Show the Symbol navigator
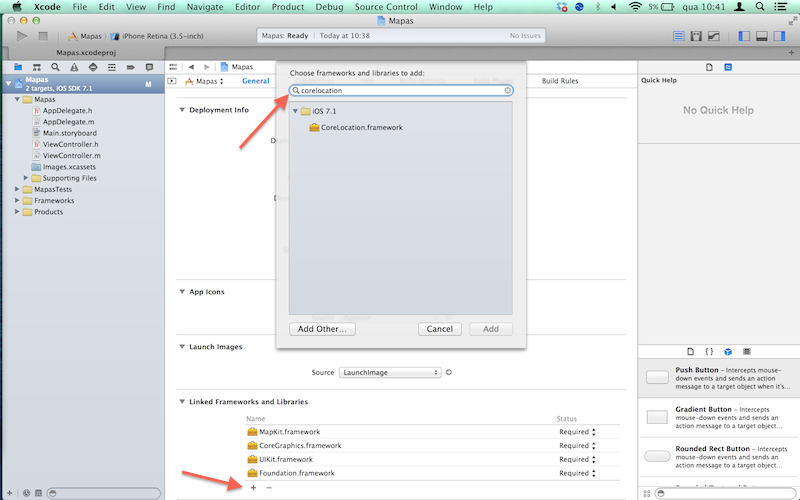 click(37, 67)
